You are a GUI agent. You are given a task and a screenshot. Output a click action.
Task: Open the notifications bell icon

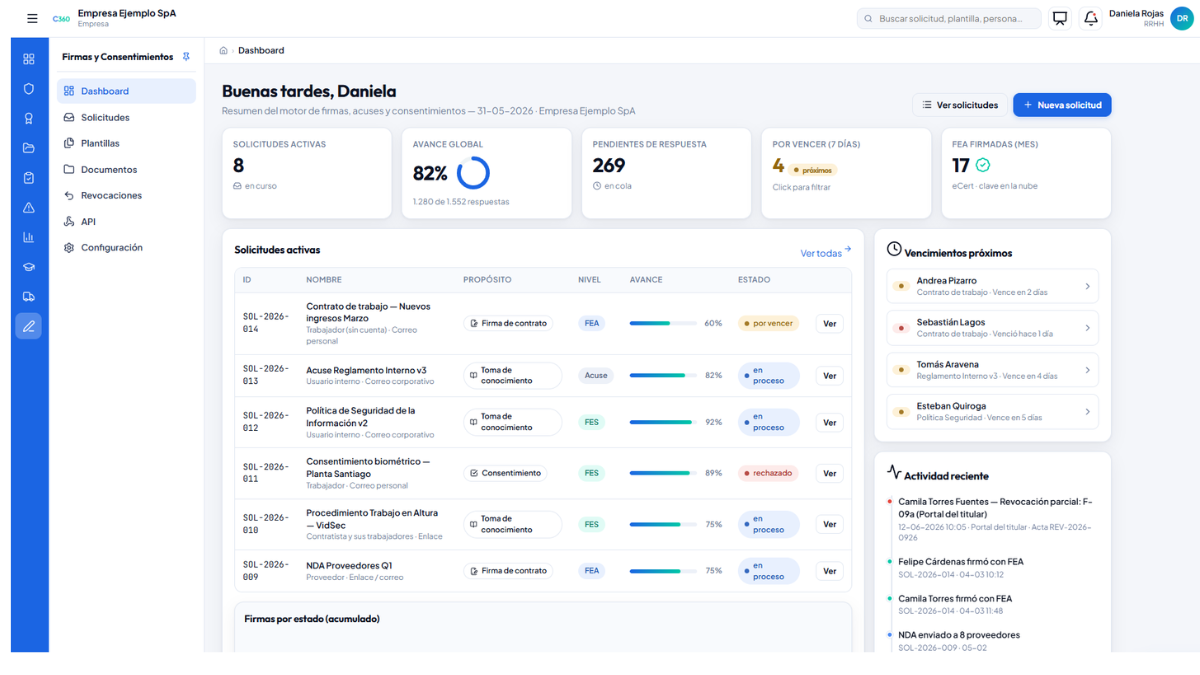[1091, 18]
